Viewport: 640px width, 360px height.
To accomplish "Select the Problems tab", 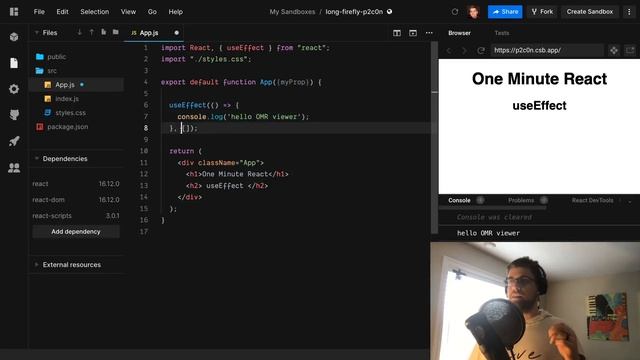I will 521,200.
